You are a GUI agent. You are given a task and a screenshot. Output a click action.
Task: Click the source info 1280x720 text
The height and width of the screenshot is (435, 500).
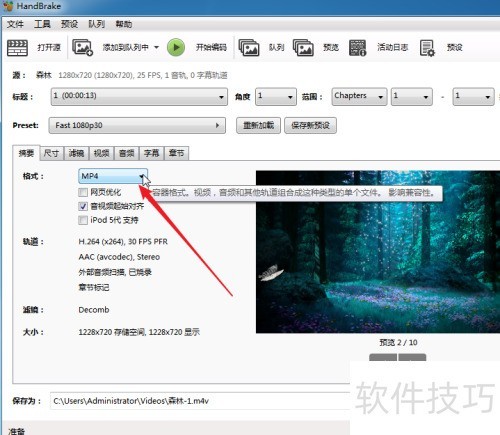[143, 75]
